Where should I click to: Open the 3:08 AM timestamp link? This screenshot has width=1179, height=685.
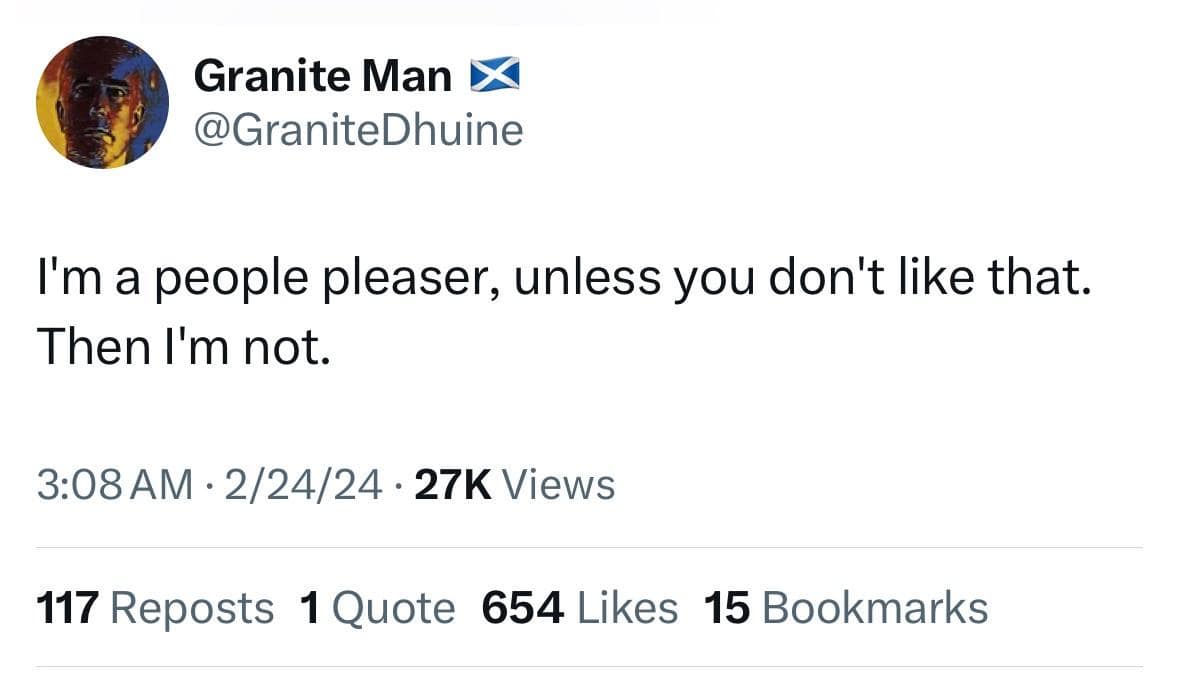pyautogui.click(x=114, y=485)
